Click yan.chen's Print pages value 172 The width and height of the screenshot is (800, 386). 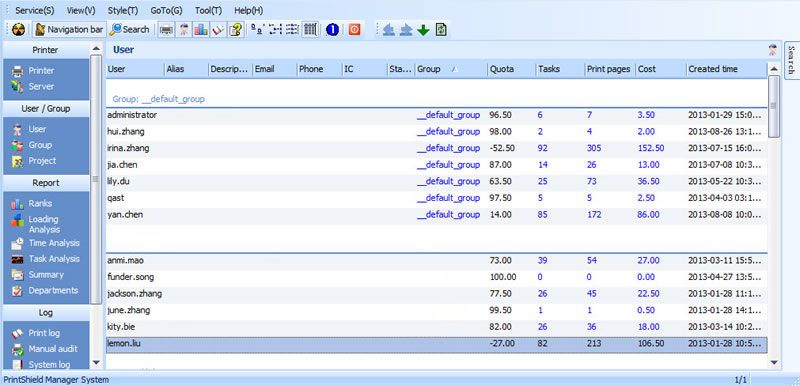[x=594, y=215]
